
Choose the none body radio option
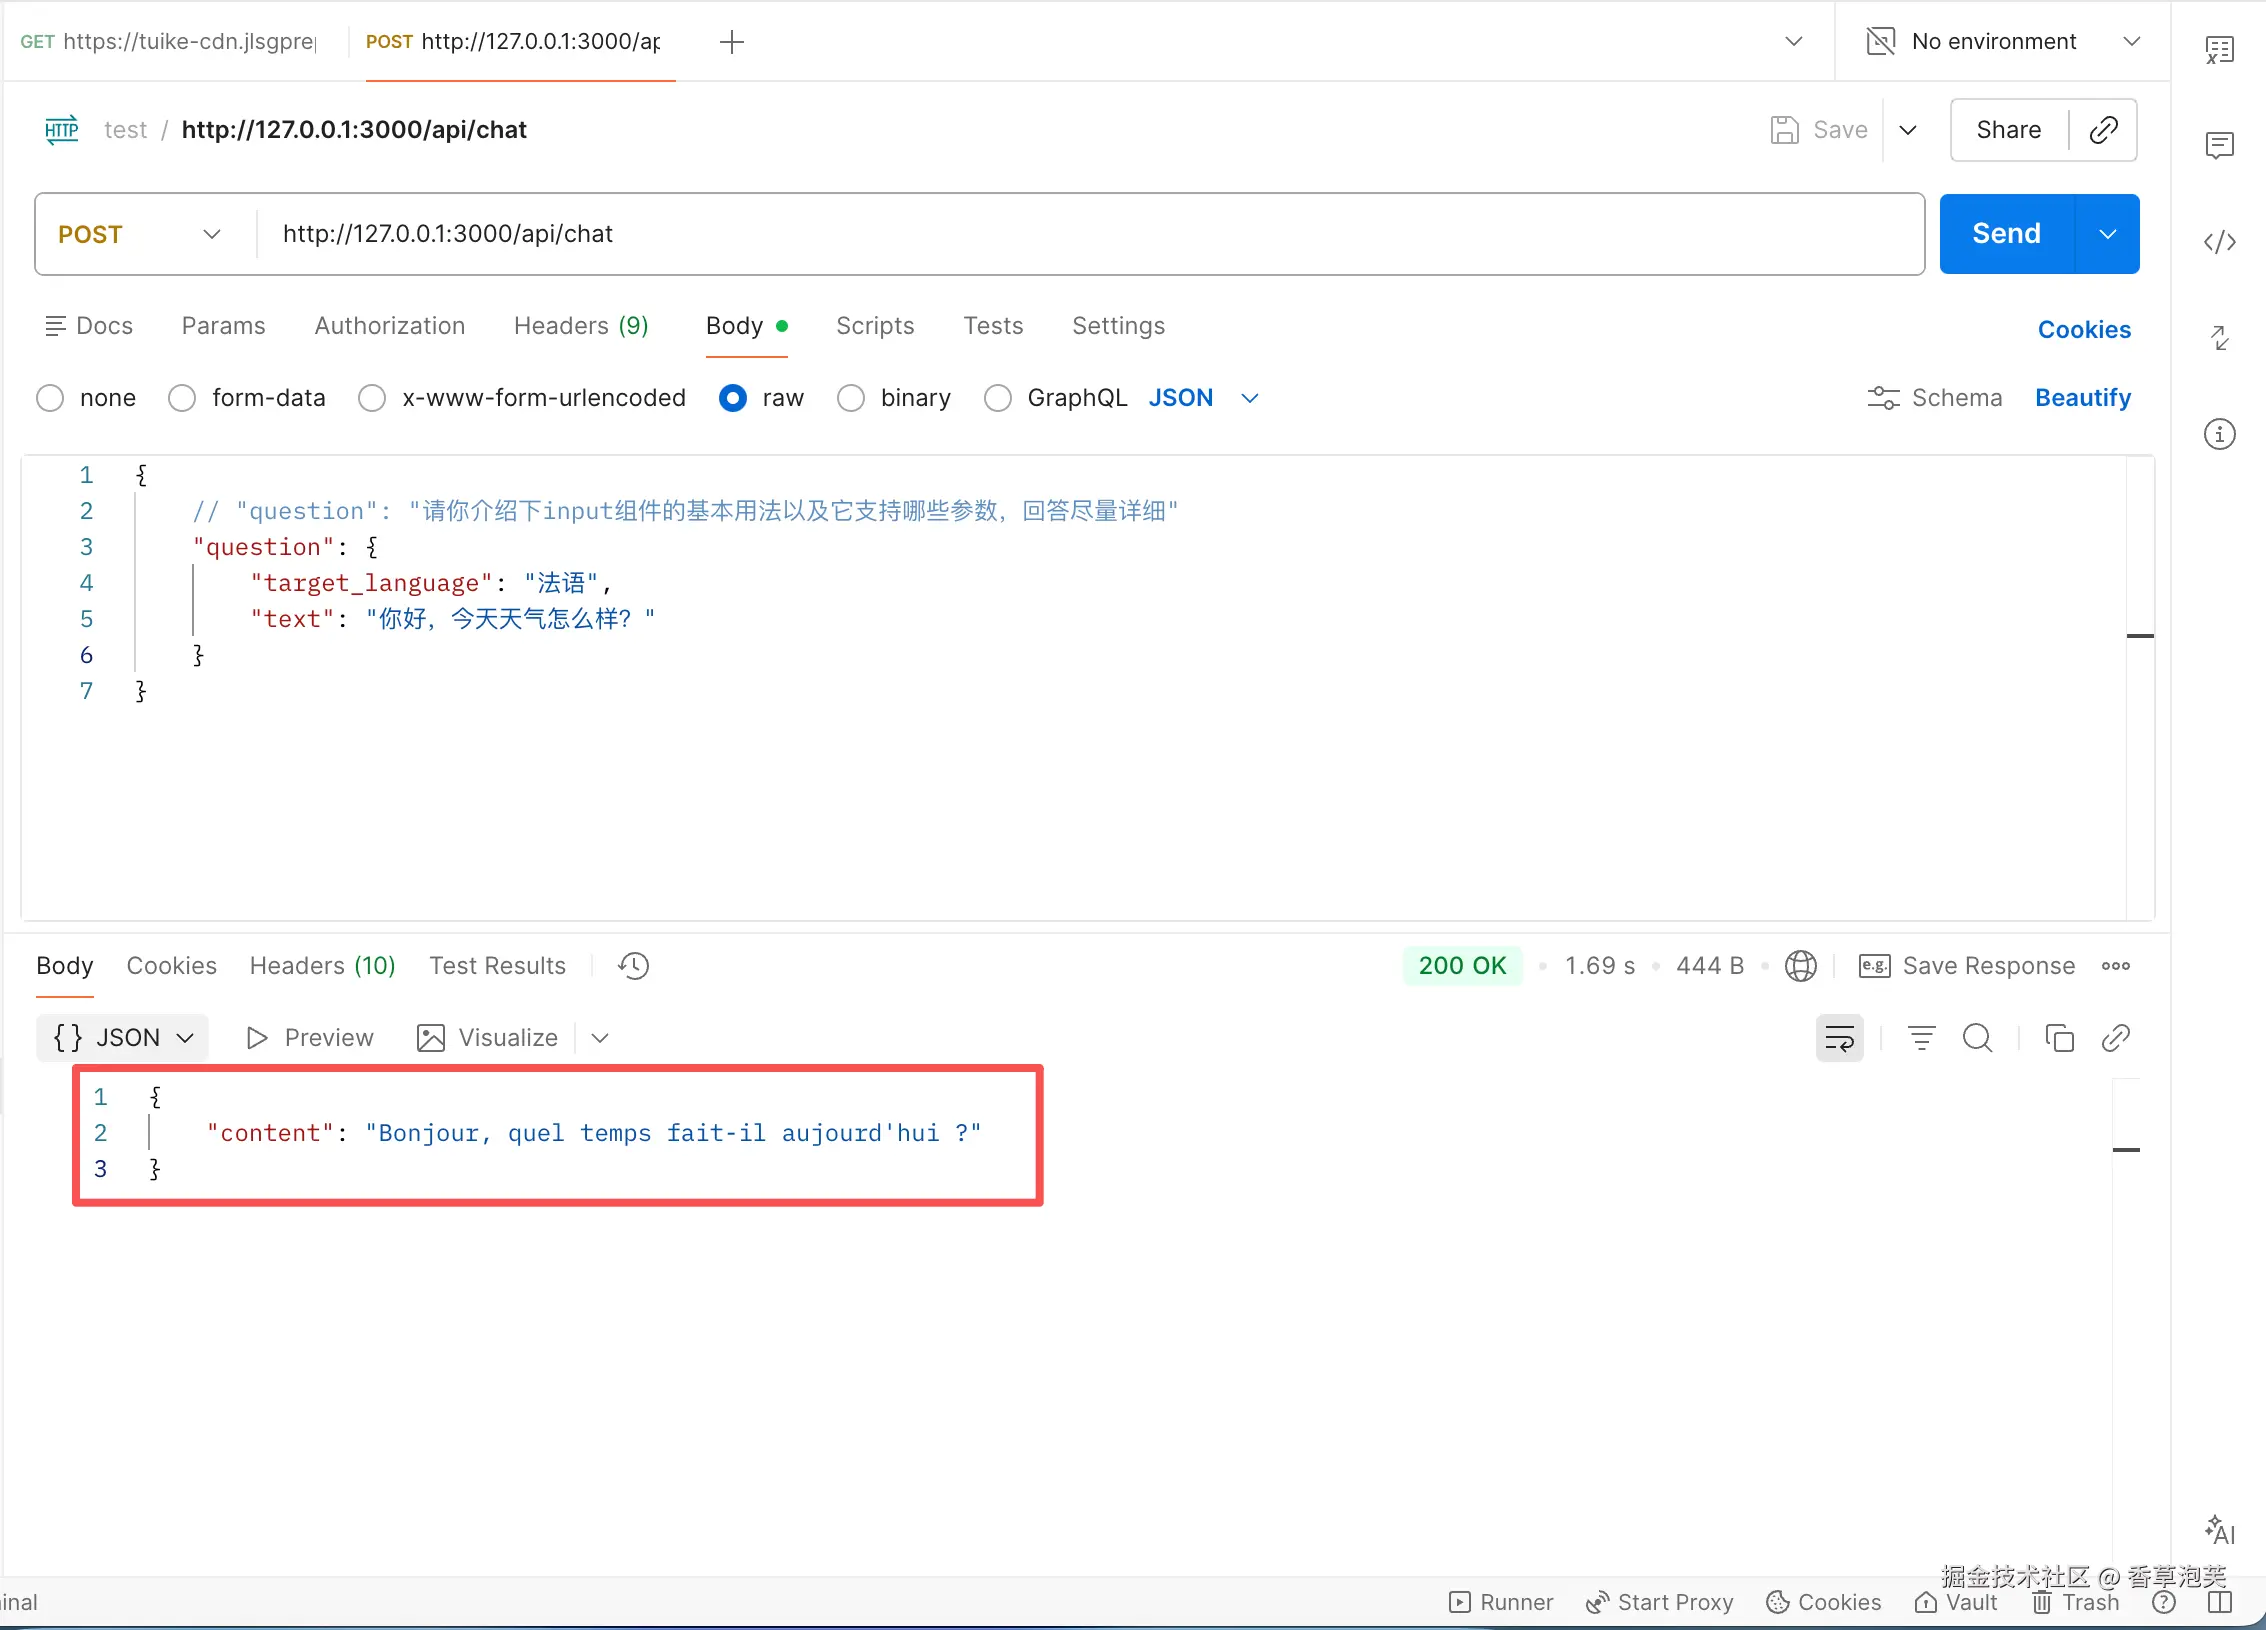[50, 398]
